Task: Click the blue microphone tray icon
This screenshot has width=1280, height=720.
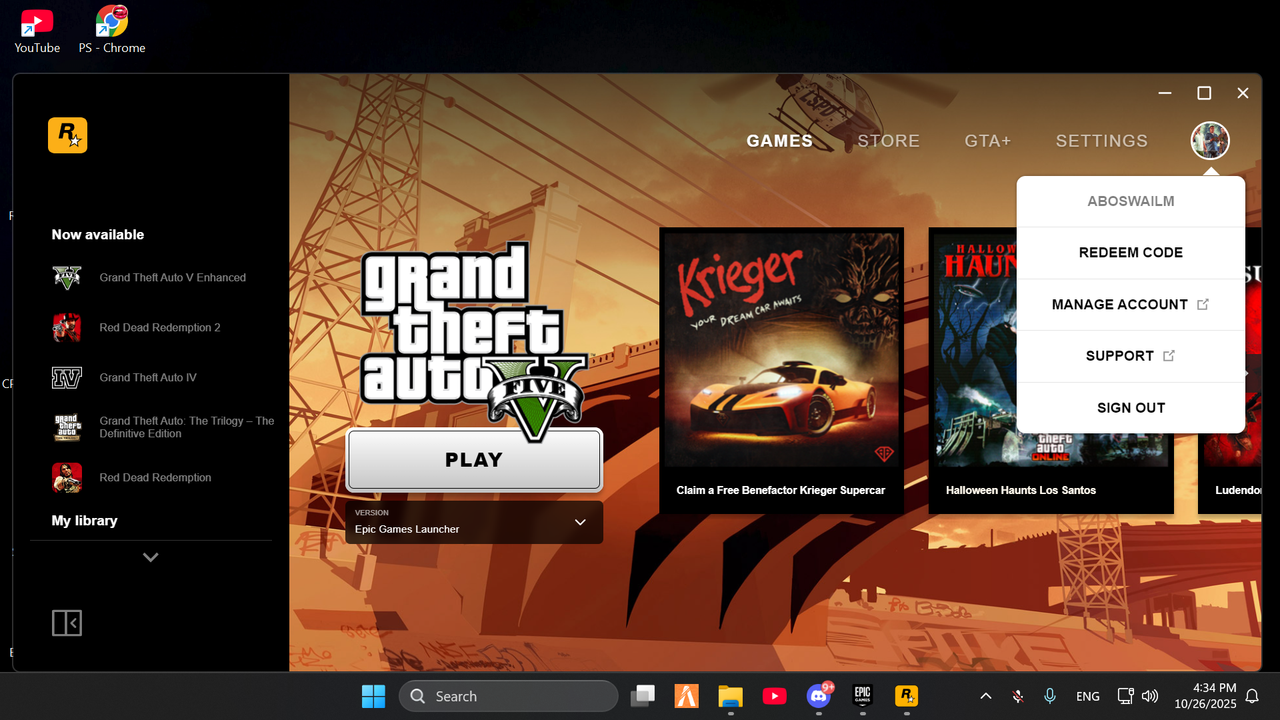Action: [1050, 696]
